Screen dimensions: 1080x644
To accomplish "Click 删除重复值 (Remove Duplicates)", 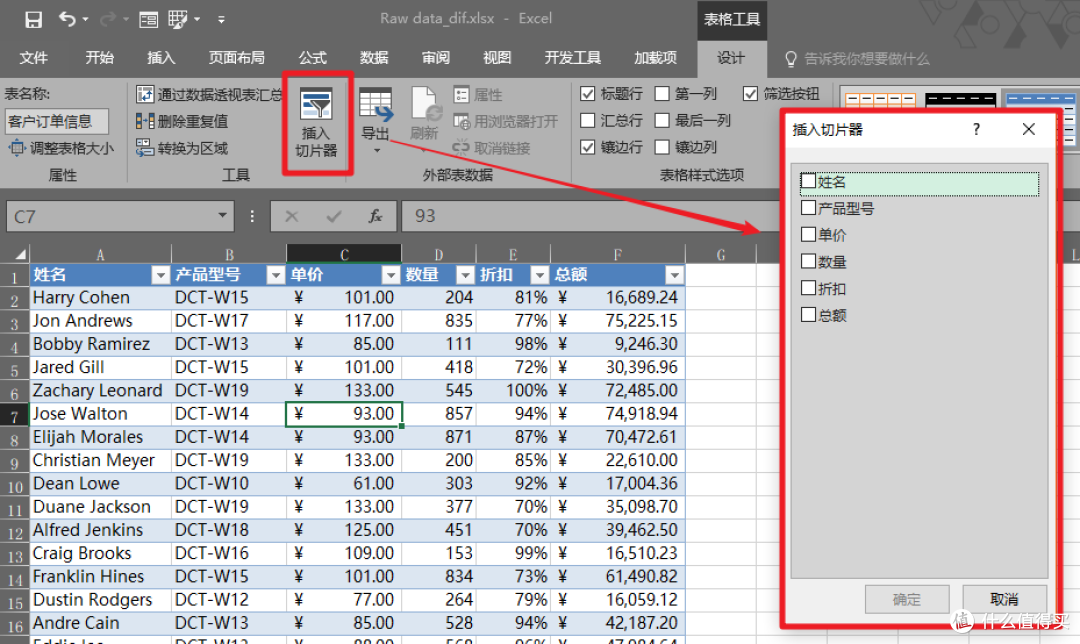I will [182, 121].
